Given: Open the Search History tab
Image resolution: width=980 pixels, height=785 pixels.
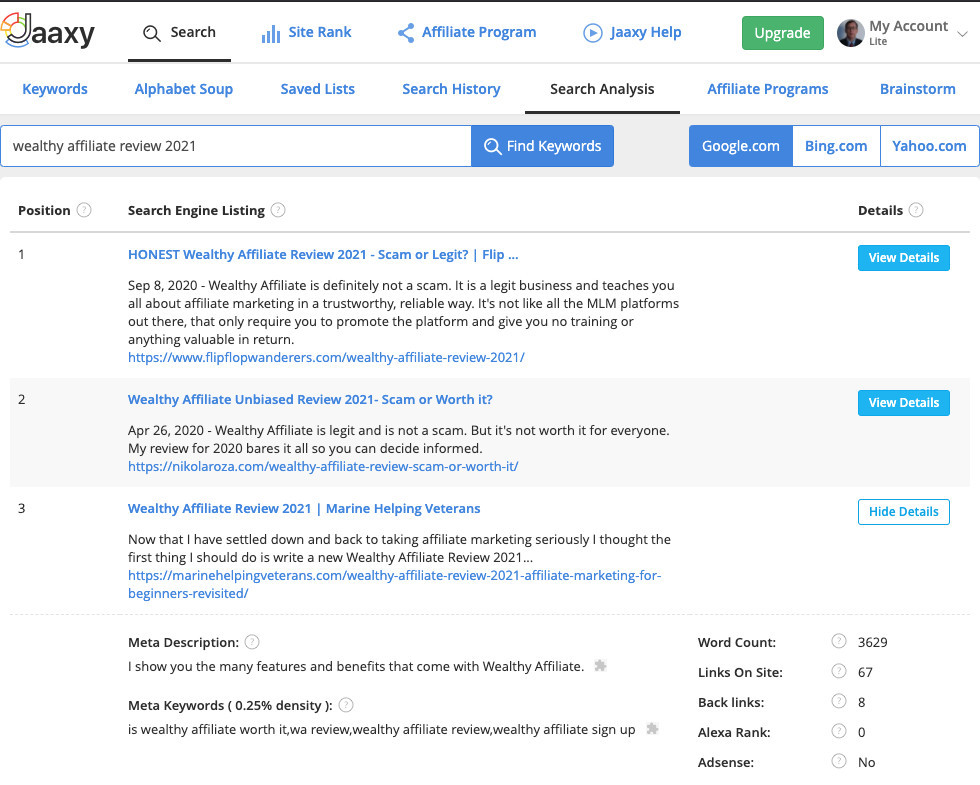Looking at the screenshot, I should 451,89.
